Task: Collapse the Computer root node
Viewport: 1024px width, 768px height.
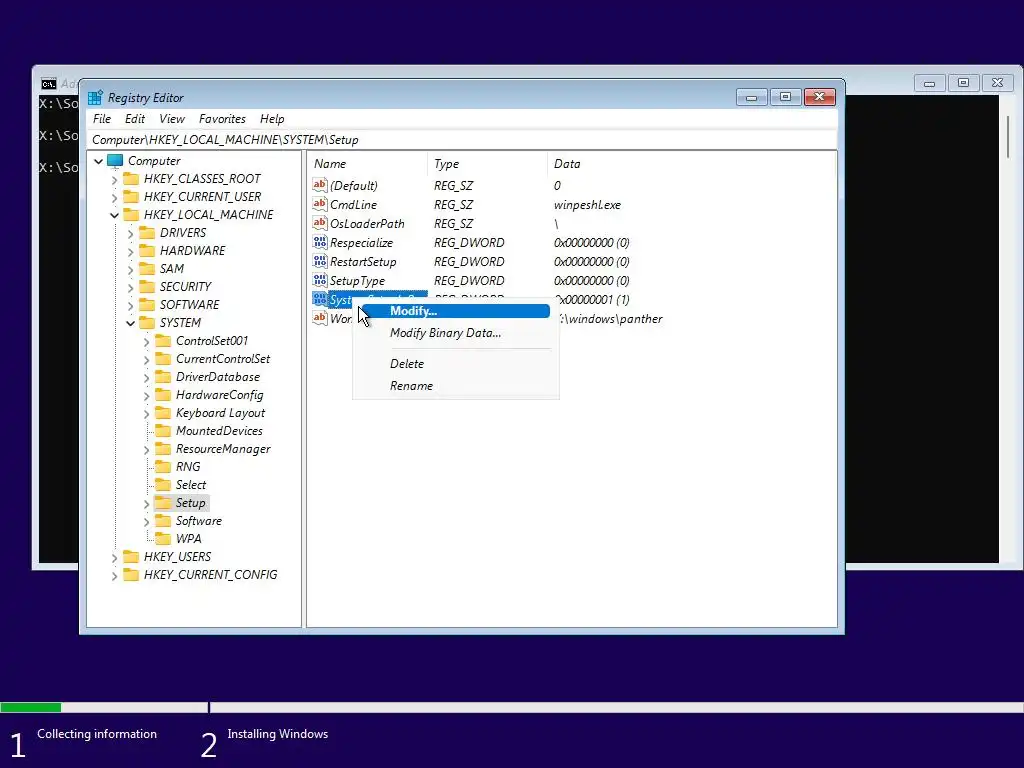Action: click(x=99, y=161)
